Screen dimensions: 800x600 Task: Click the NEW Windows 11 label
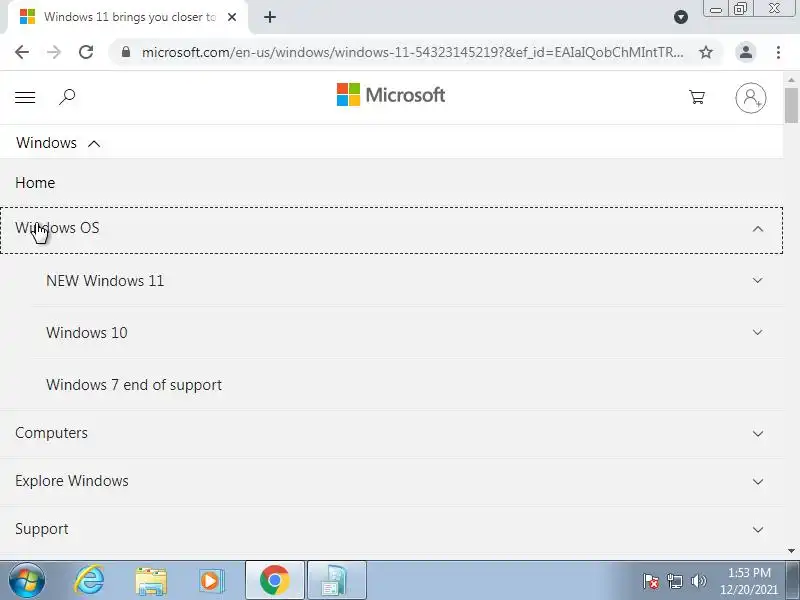(105, 281)
